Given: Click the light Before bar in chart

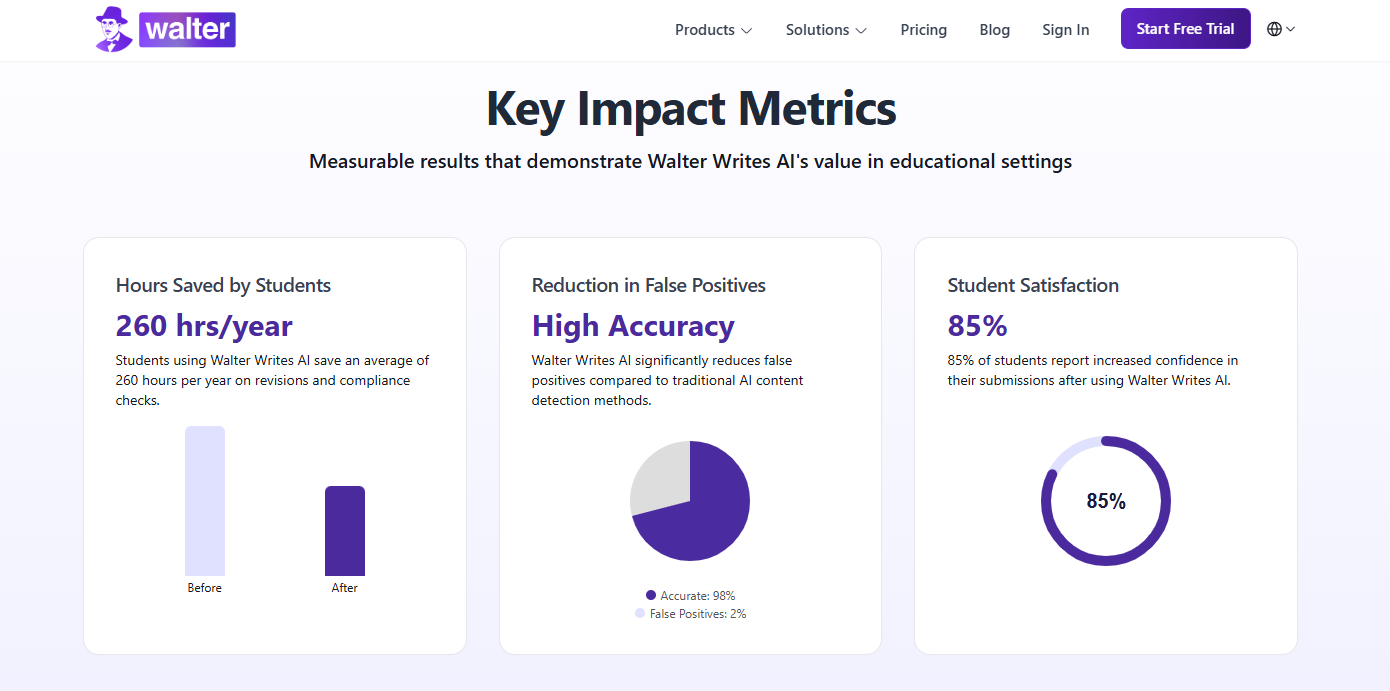Looking at the screenshot, I should point(205,500).
